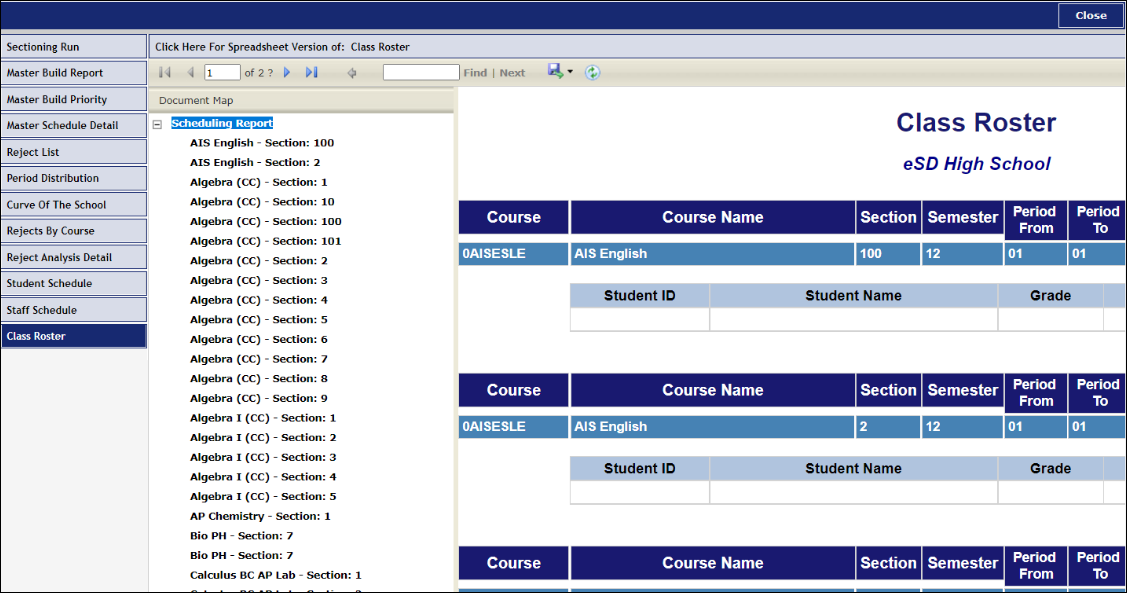Jump to last page of report
Viewport: 1127px width, 593px height.
311,73
